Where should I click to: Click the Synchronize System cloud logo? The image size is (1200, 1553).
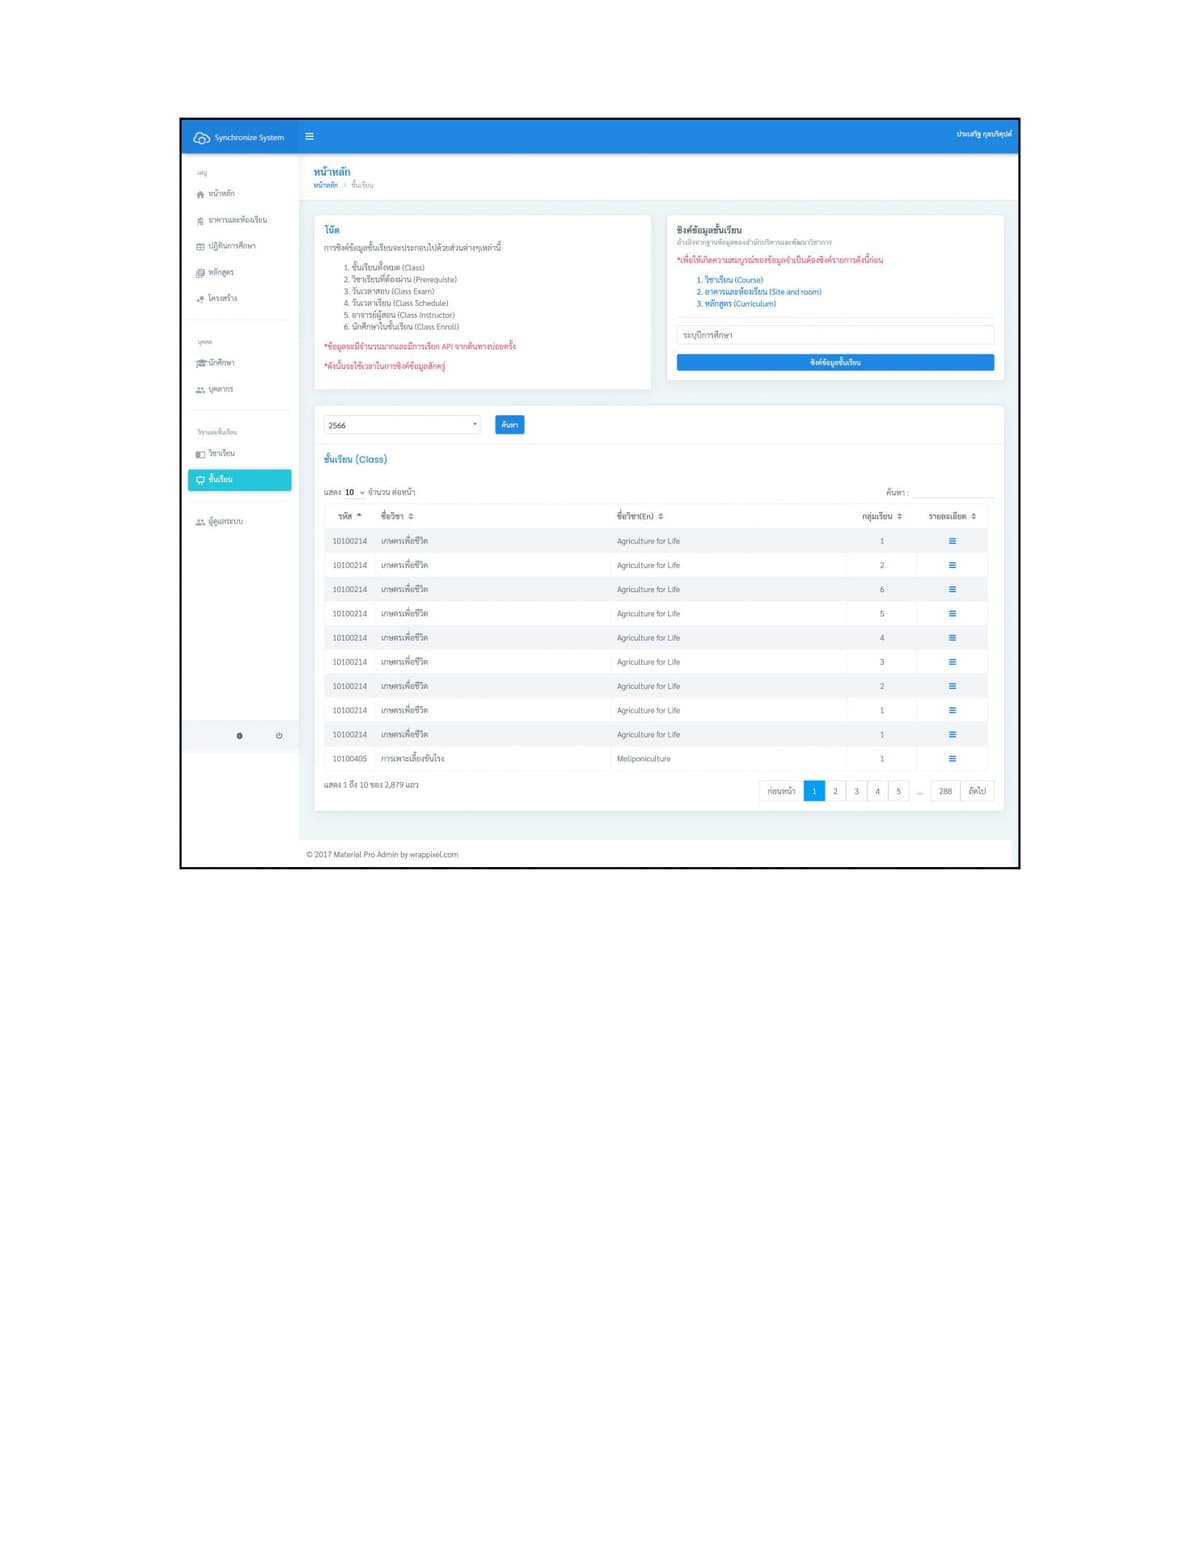201,137
